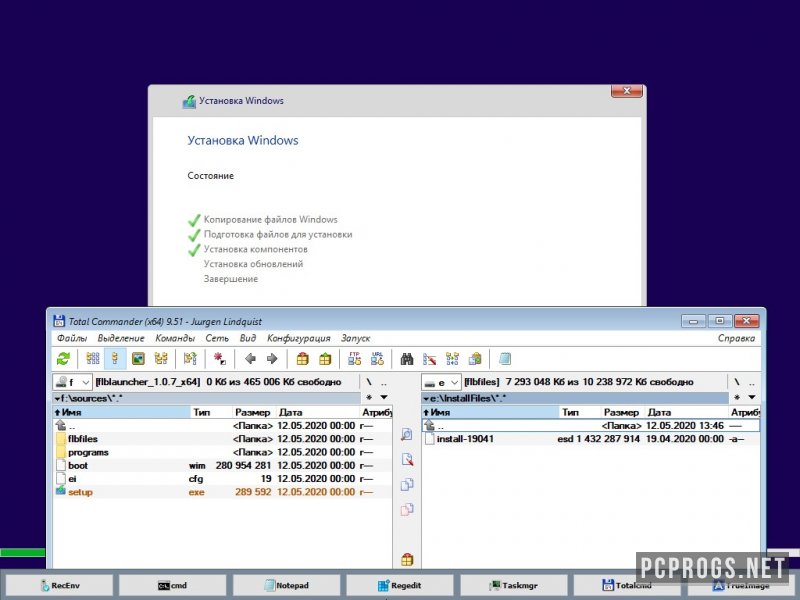Launch Taskmgr from the bottom bar
This screenshot has width=800, height=600.
point(514,585)
